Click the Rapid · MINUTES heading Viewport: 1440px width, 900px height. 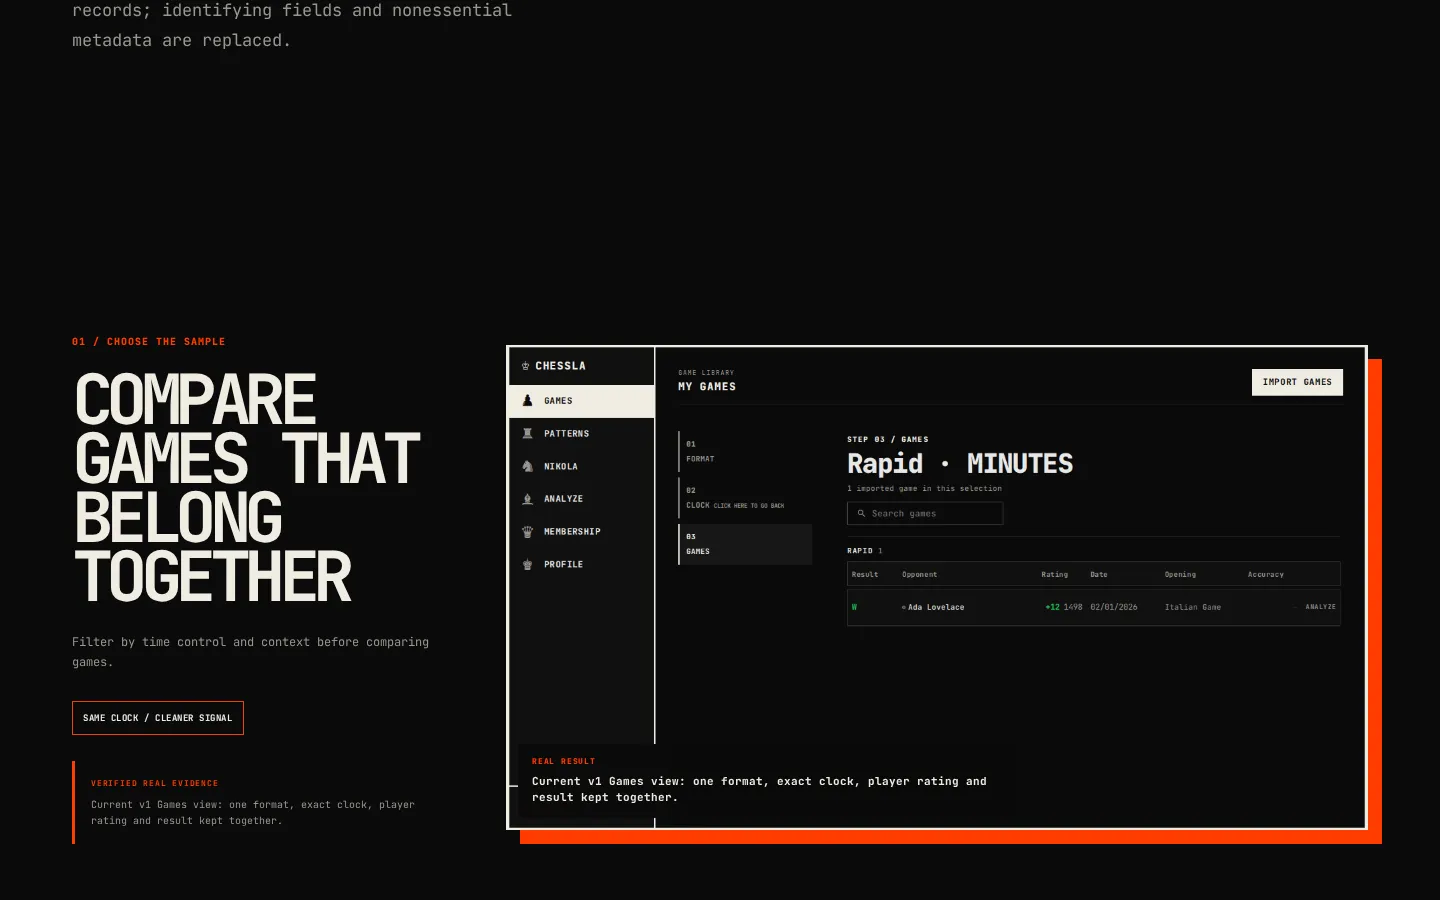click(x=960, y=464)
